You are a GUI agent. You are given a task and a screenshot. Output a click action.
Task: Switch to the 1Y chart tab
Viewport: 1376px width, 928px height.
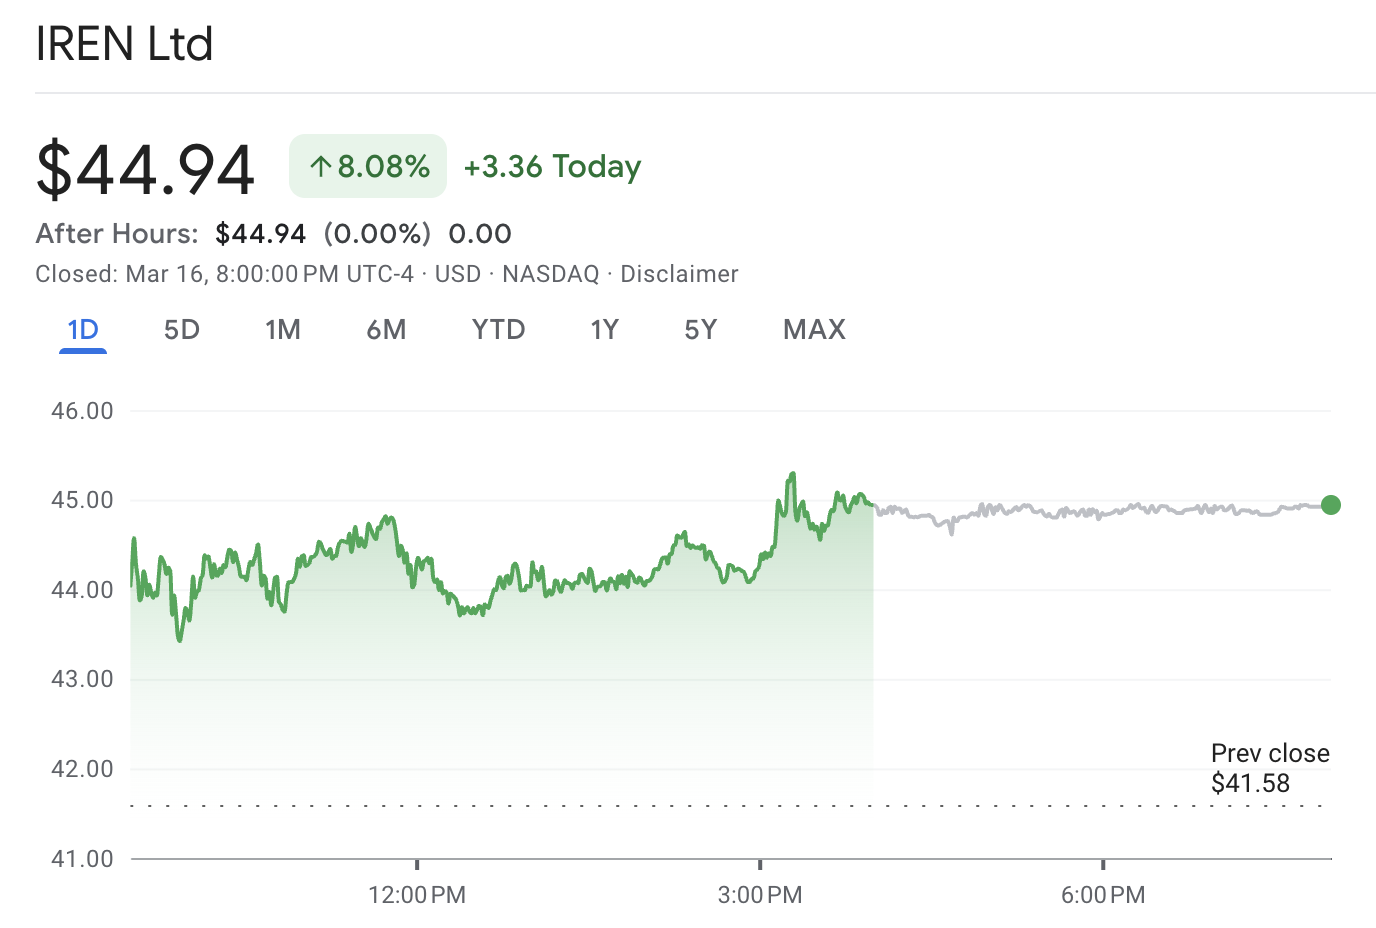(x=604, y=330)
